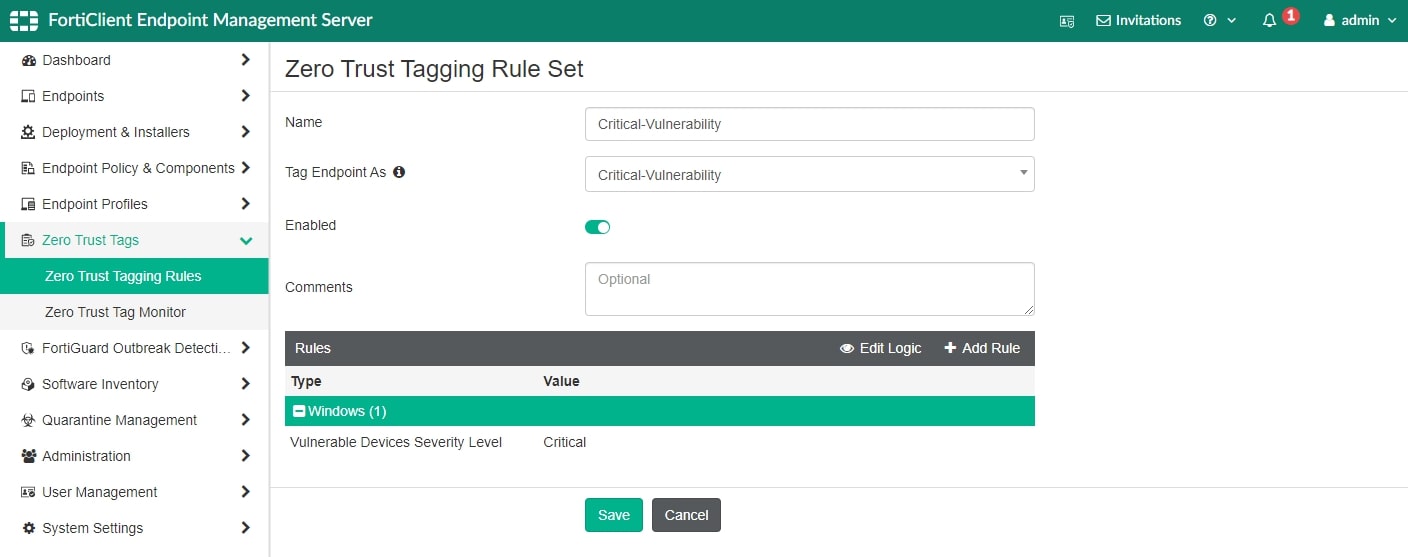This screenshot has width=1408, height=557.
Task: Click the help question mark icon
Action: (1210, 20)
